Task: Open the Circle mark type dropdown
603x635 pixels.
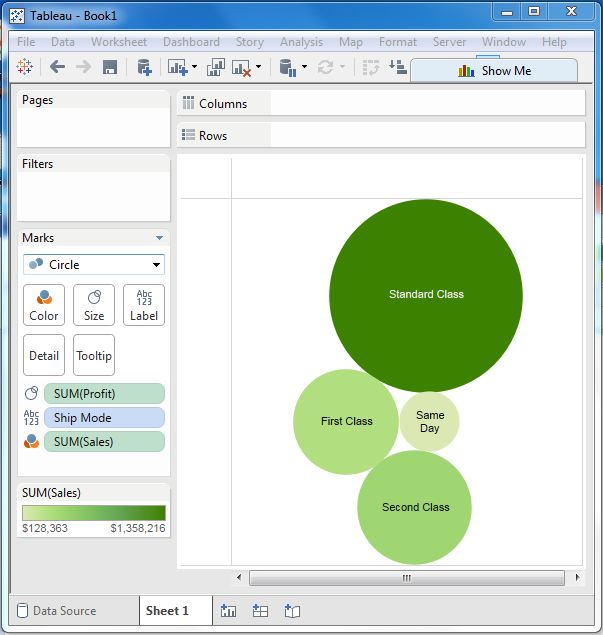Action: tap(94, 265)
